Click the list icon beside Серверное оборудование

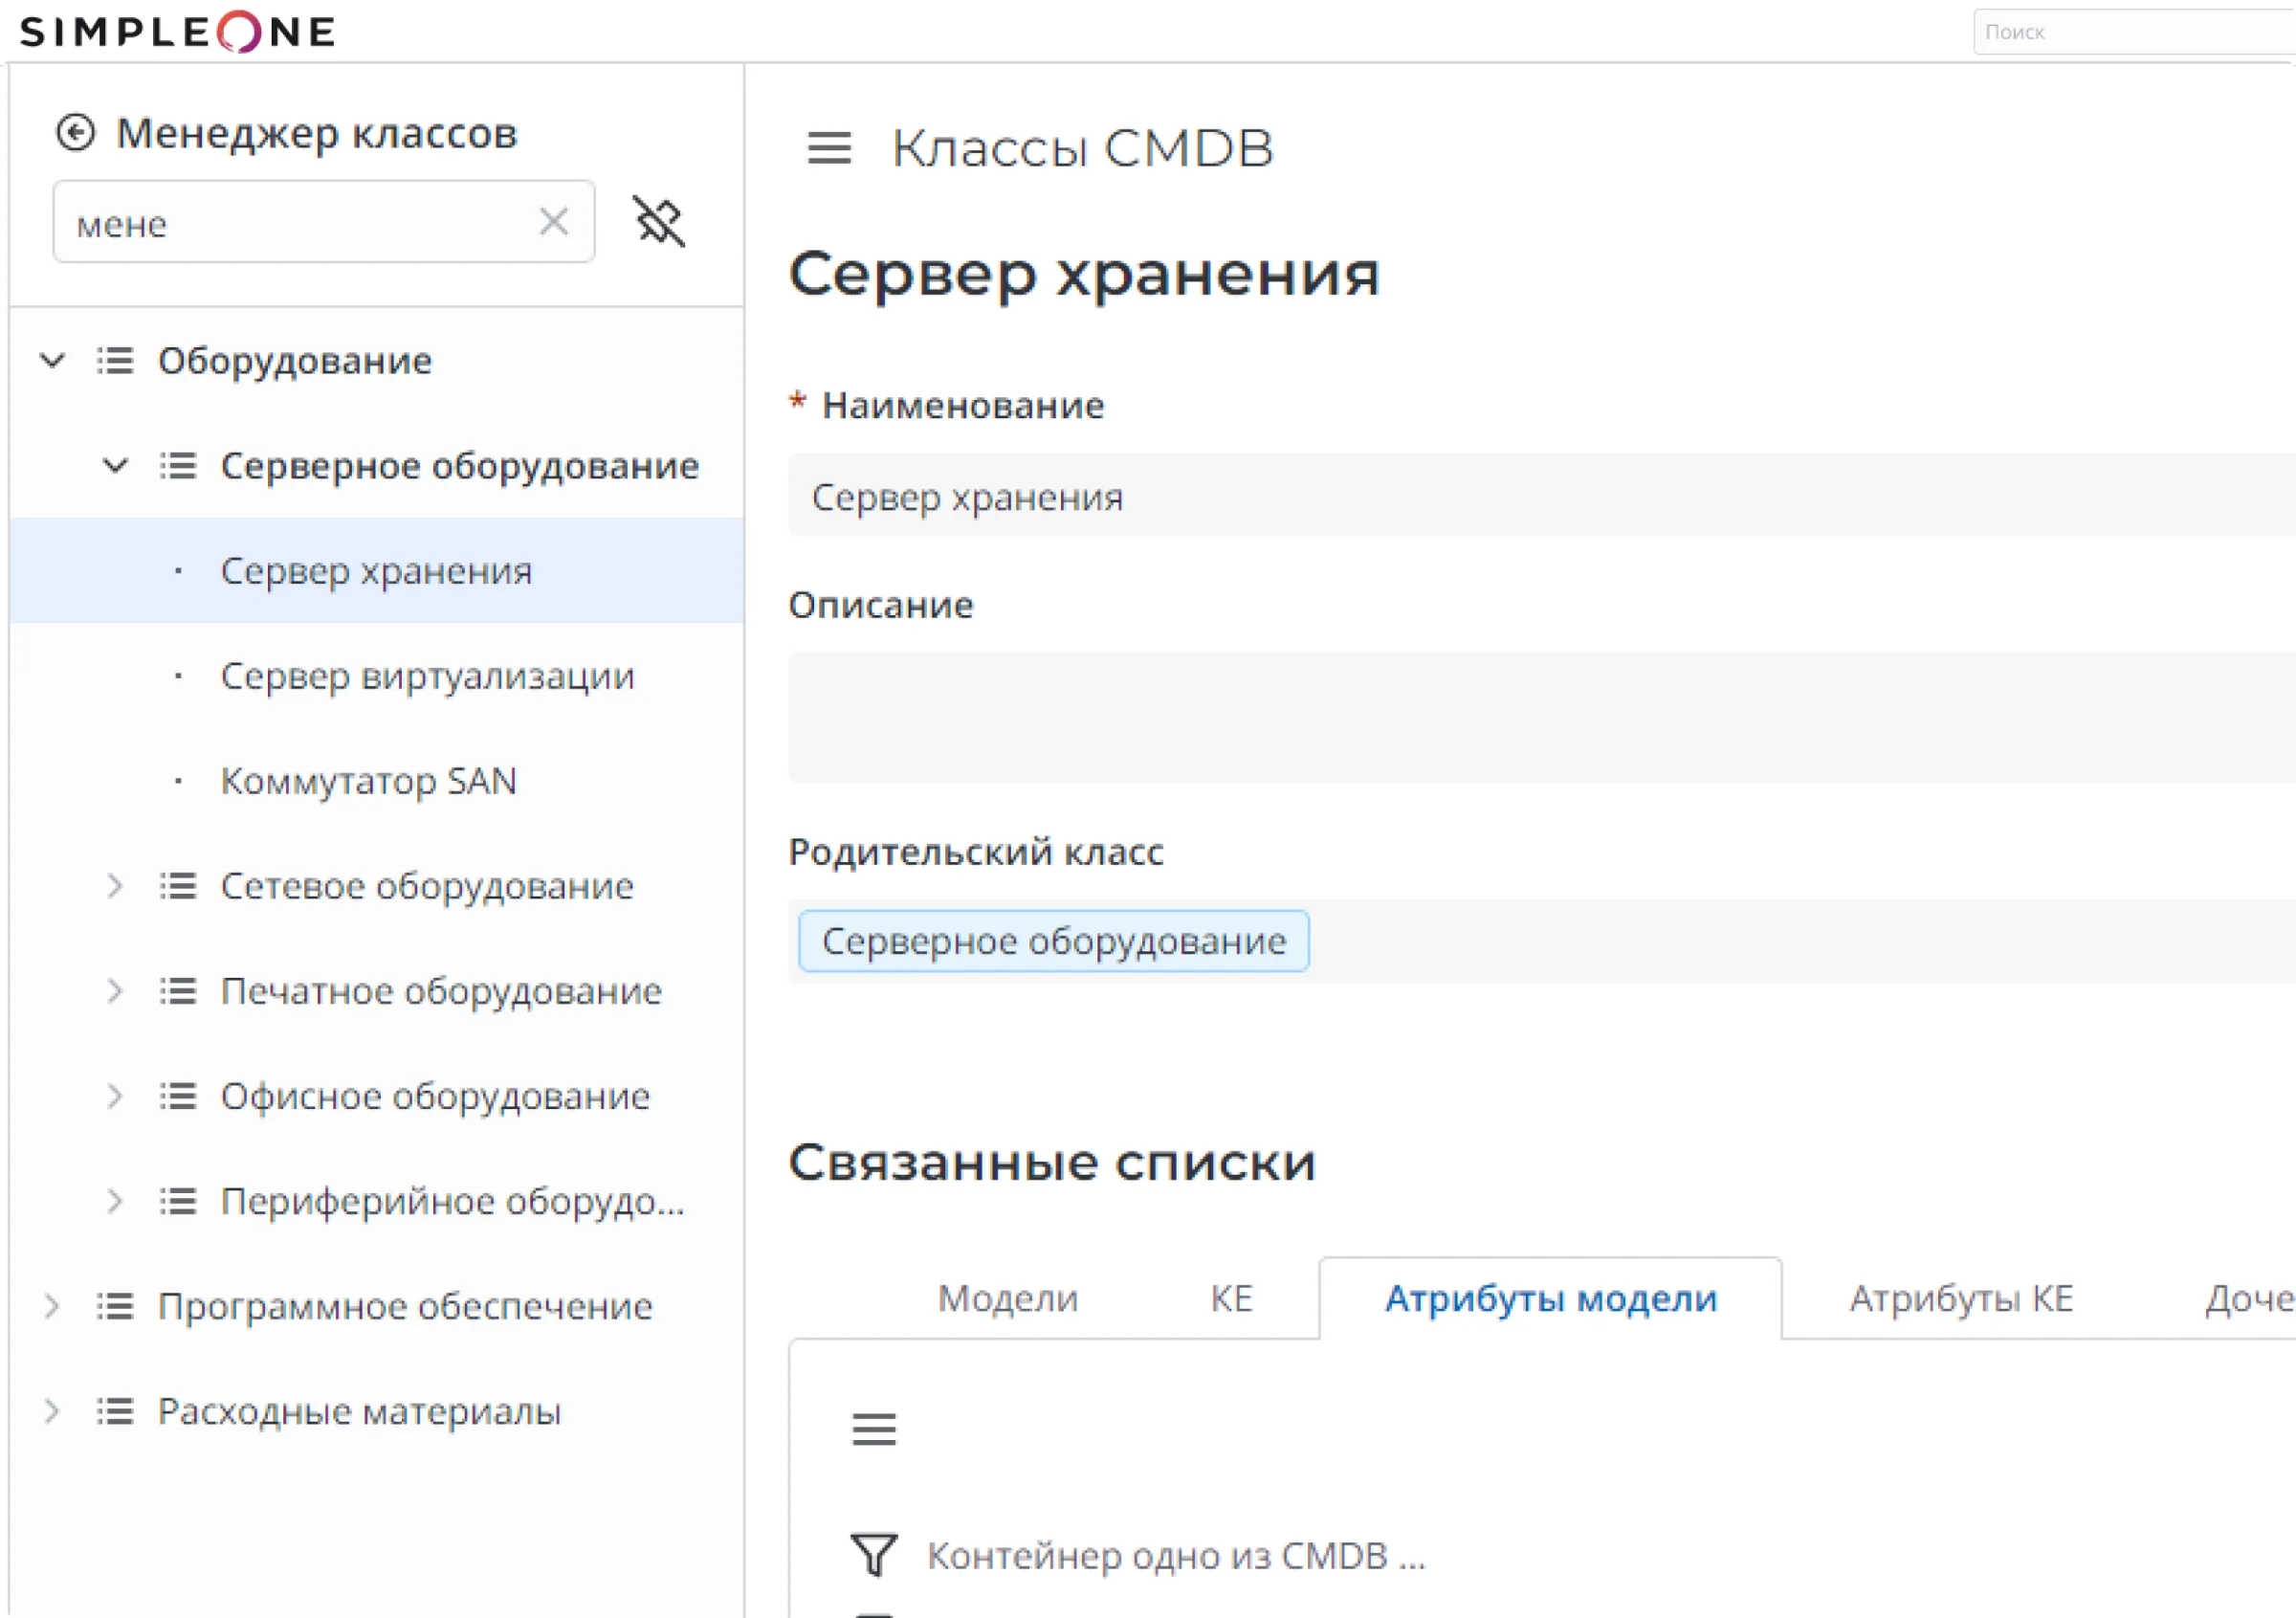coord(178,466)
